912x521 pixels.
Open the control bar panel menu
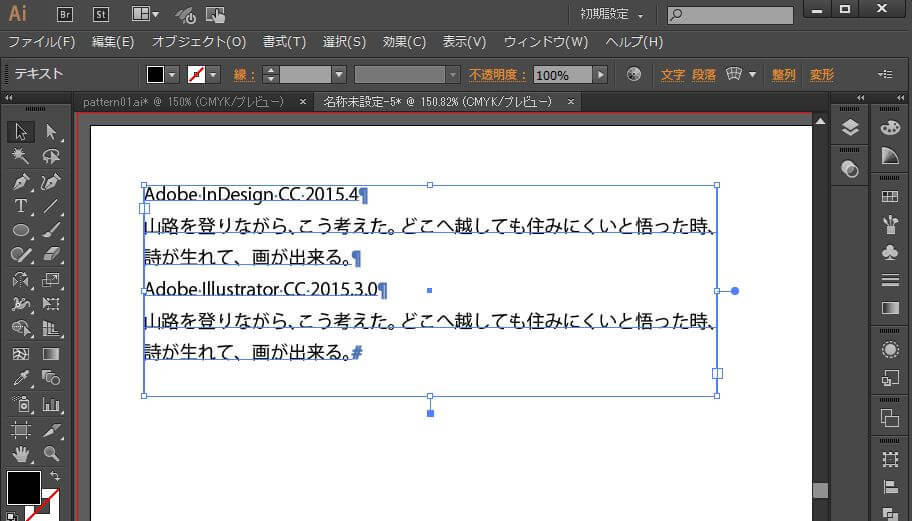click(x=885, y=74)
